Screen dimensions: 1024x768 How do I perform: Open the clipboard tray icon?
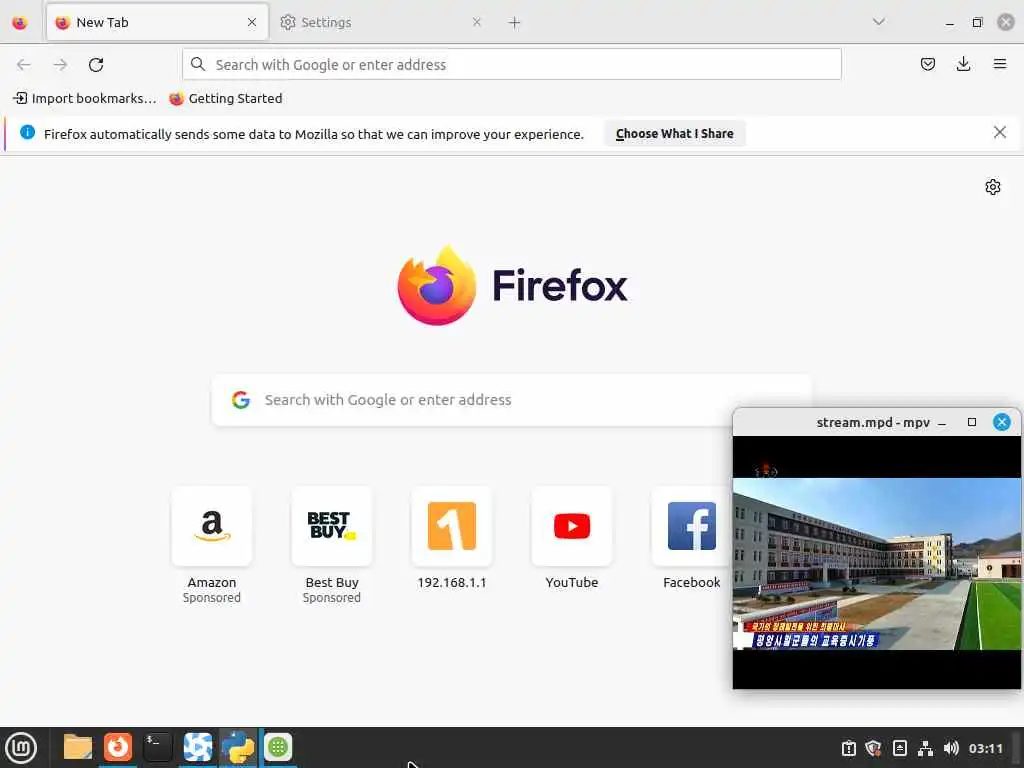pyautogui.click(x=848, y=748)
